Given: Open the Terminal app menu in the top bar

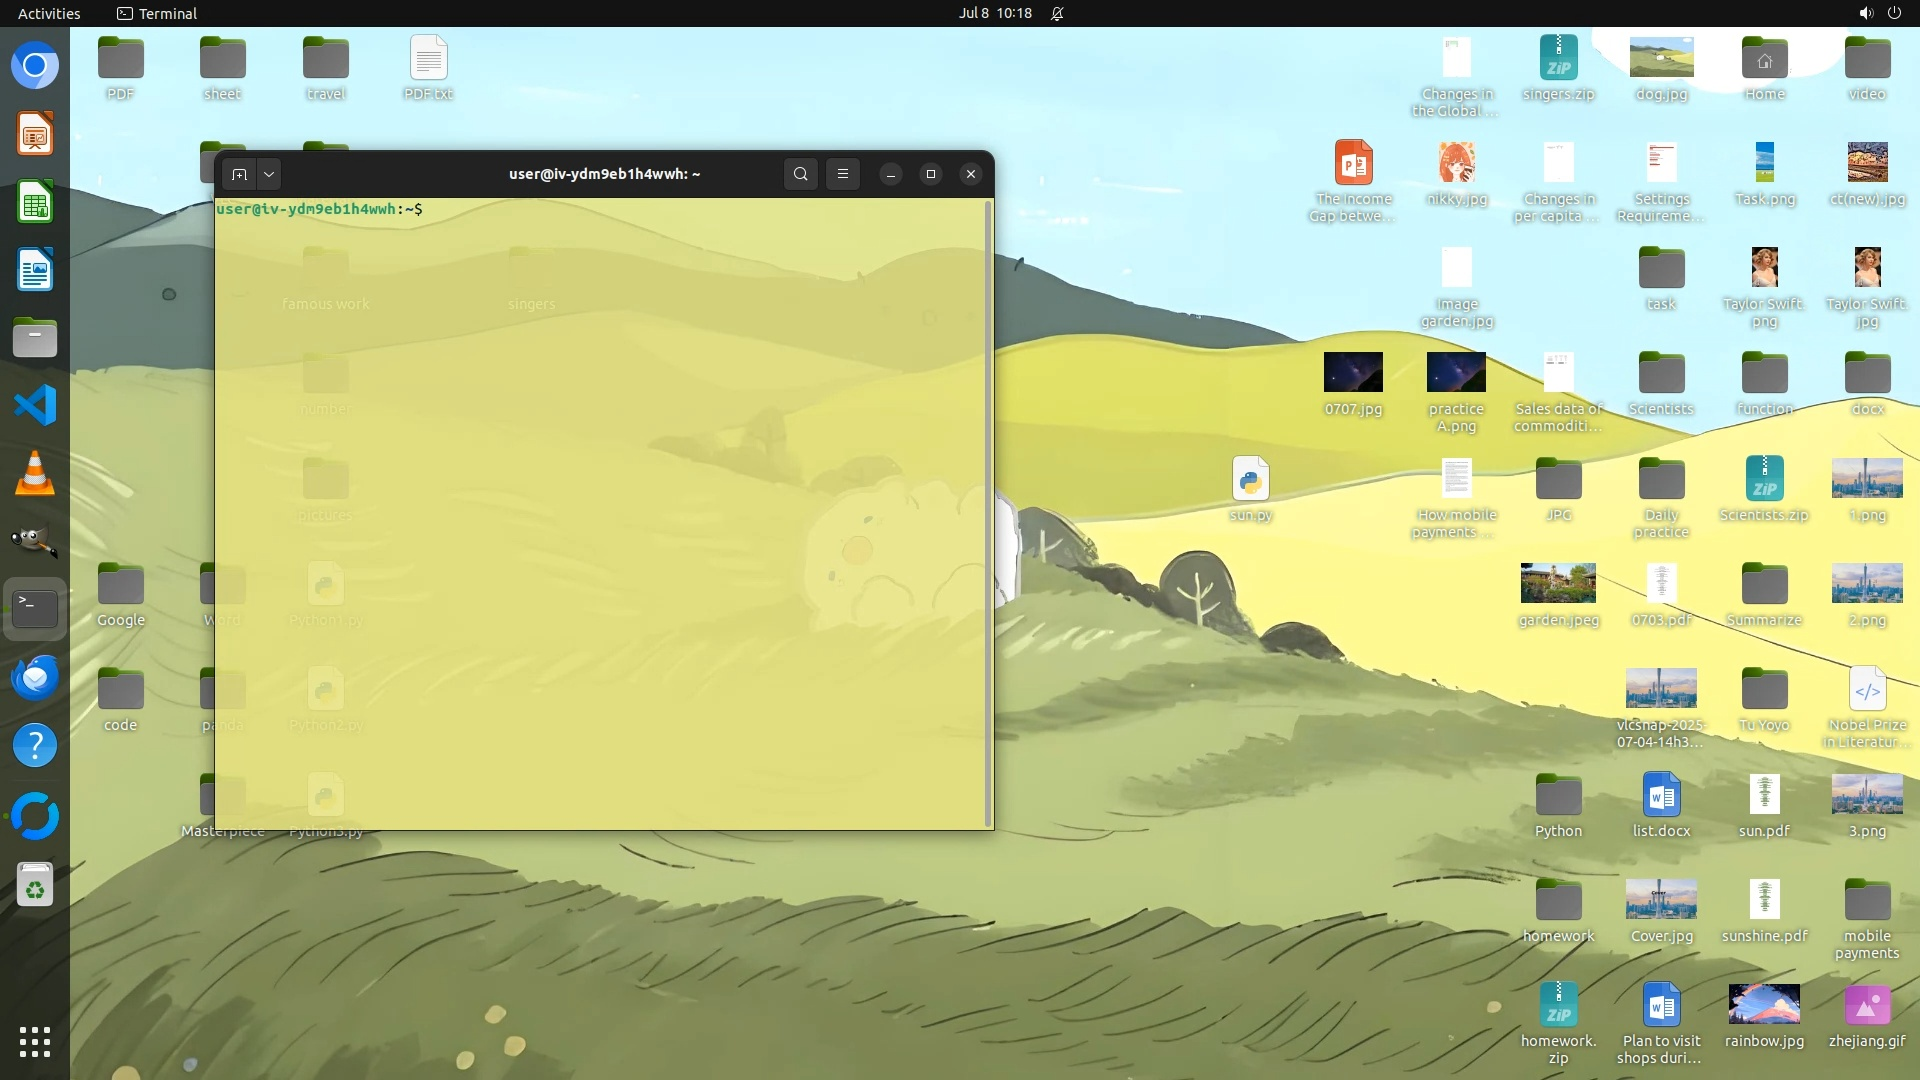Looking at the screenshot, I should (157, 13).
